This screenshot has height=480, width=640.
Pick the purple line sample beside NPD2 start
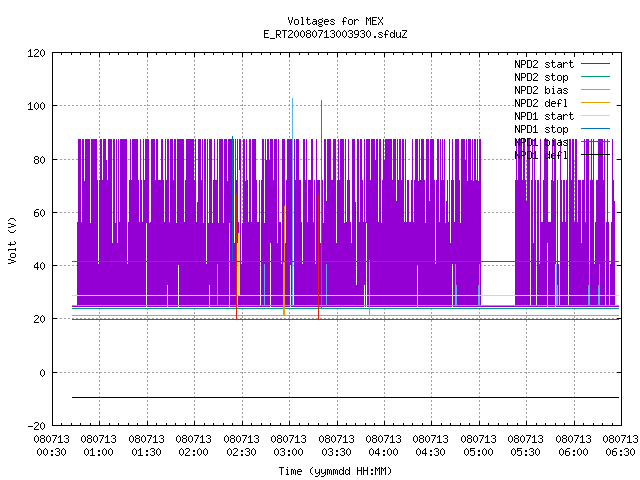(596, 64)
